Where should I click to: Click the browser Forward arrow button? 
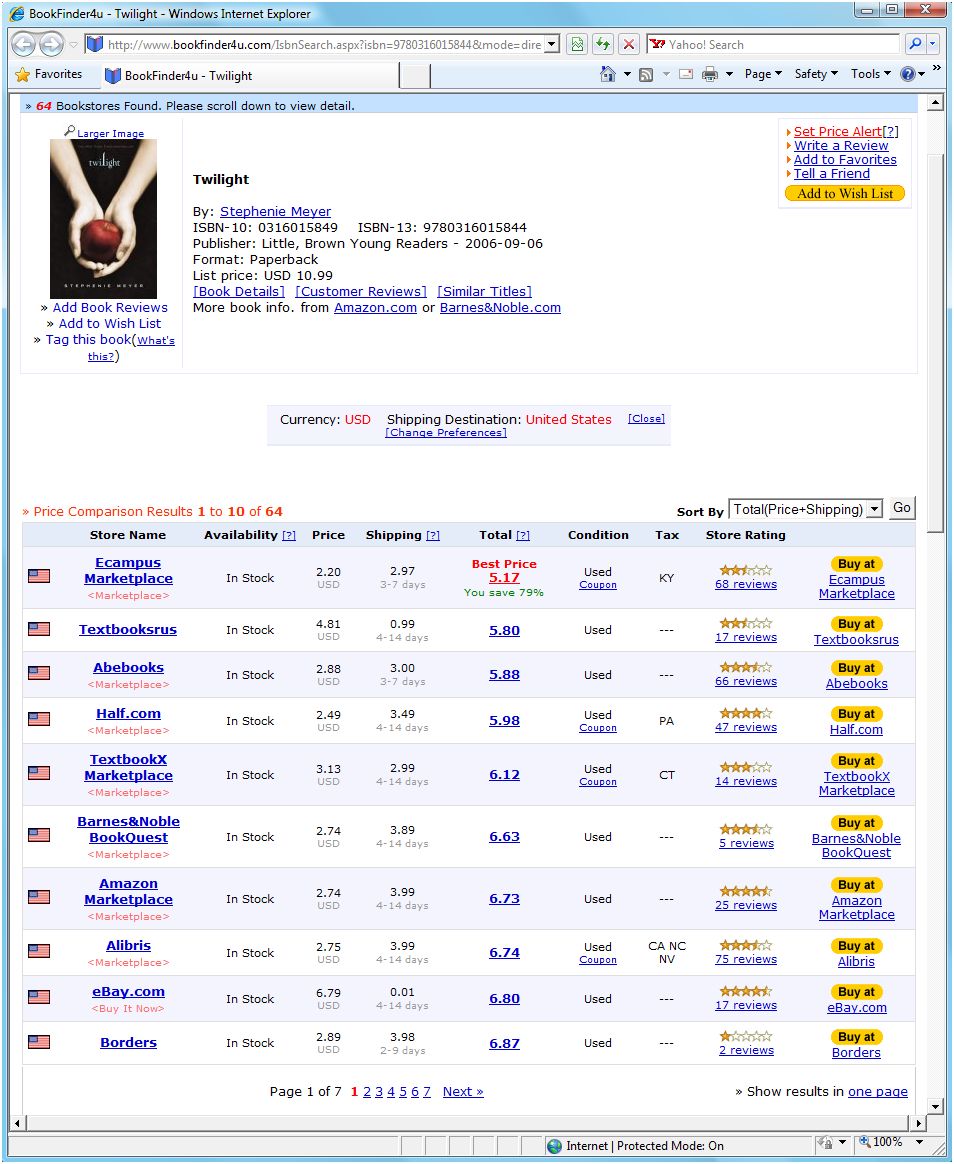click(x=51, y=45)
